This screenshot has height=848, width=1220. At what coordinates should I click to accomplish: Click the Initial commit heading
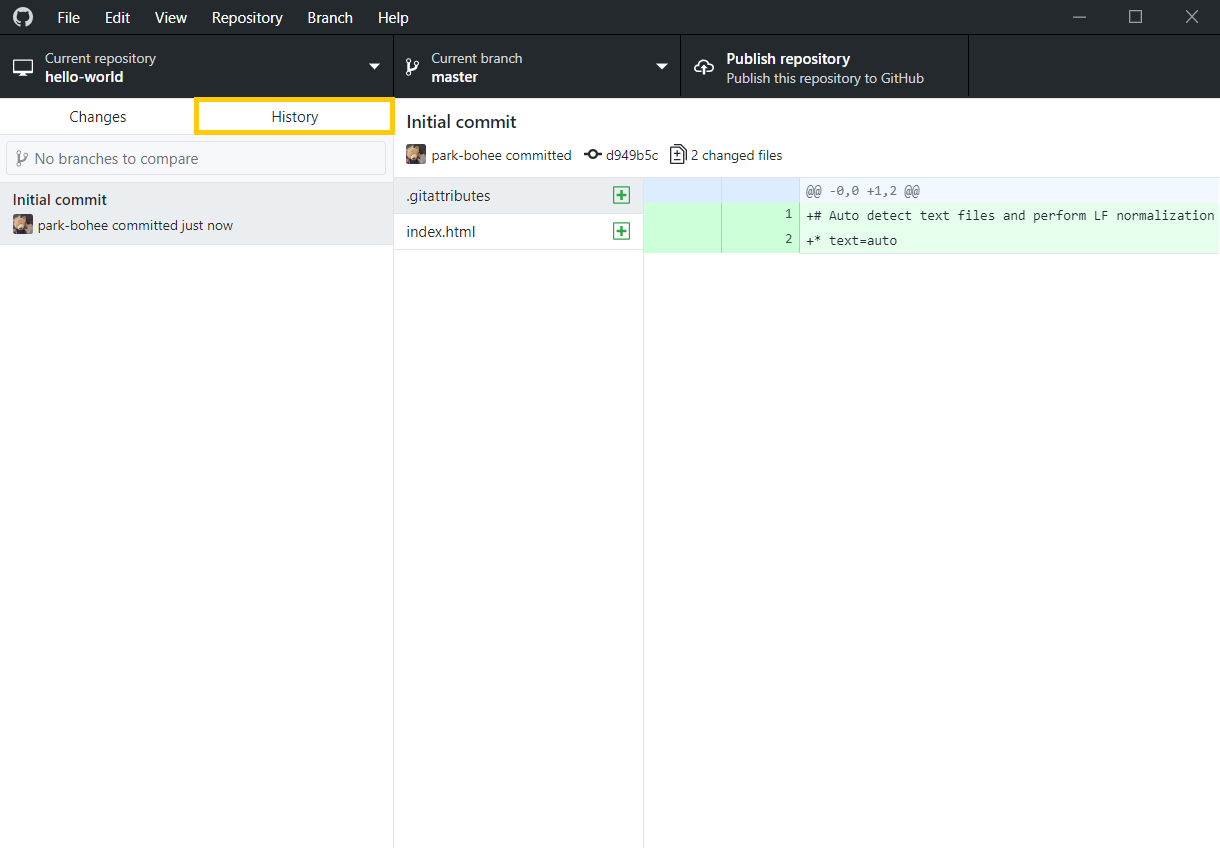[461, 122]
